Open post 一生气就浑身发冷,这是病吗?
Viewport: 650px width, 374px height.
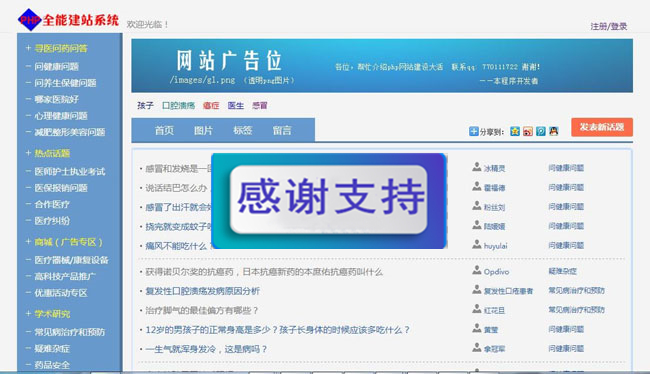pyautogui.click(x=206, y=349)
